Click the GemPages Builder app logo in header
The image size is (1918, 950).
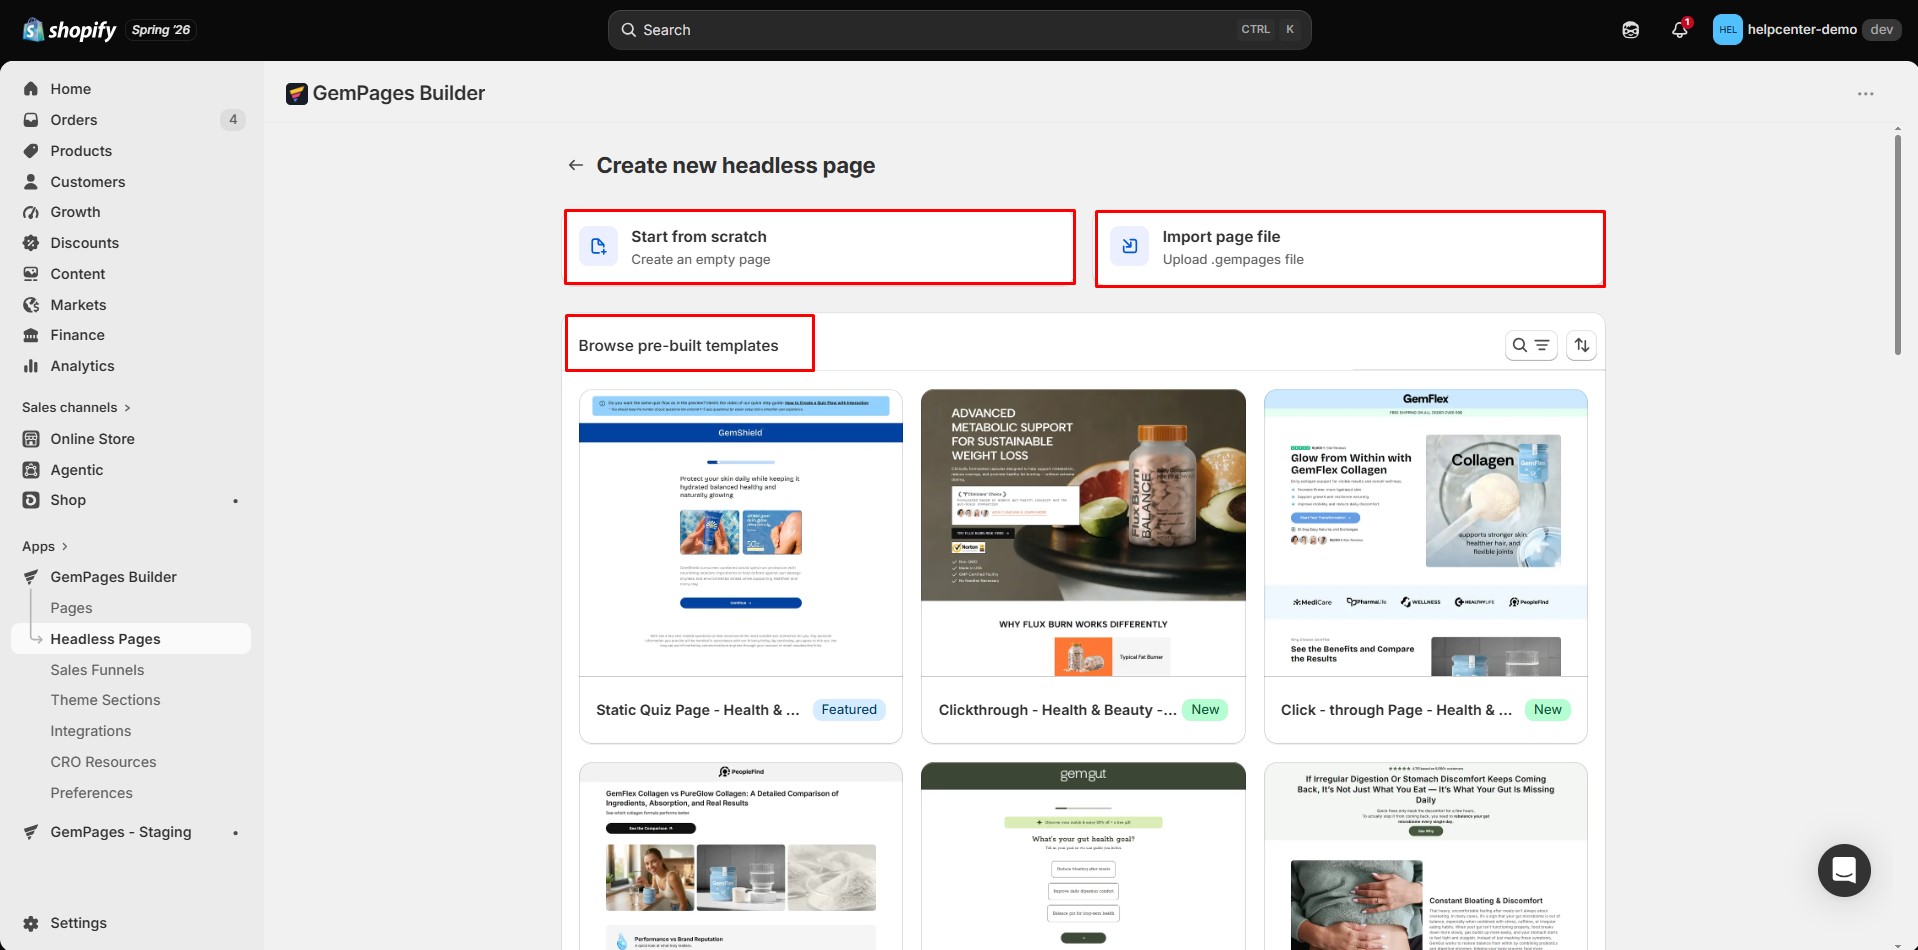296,94
